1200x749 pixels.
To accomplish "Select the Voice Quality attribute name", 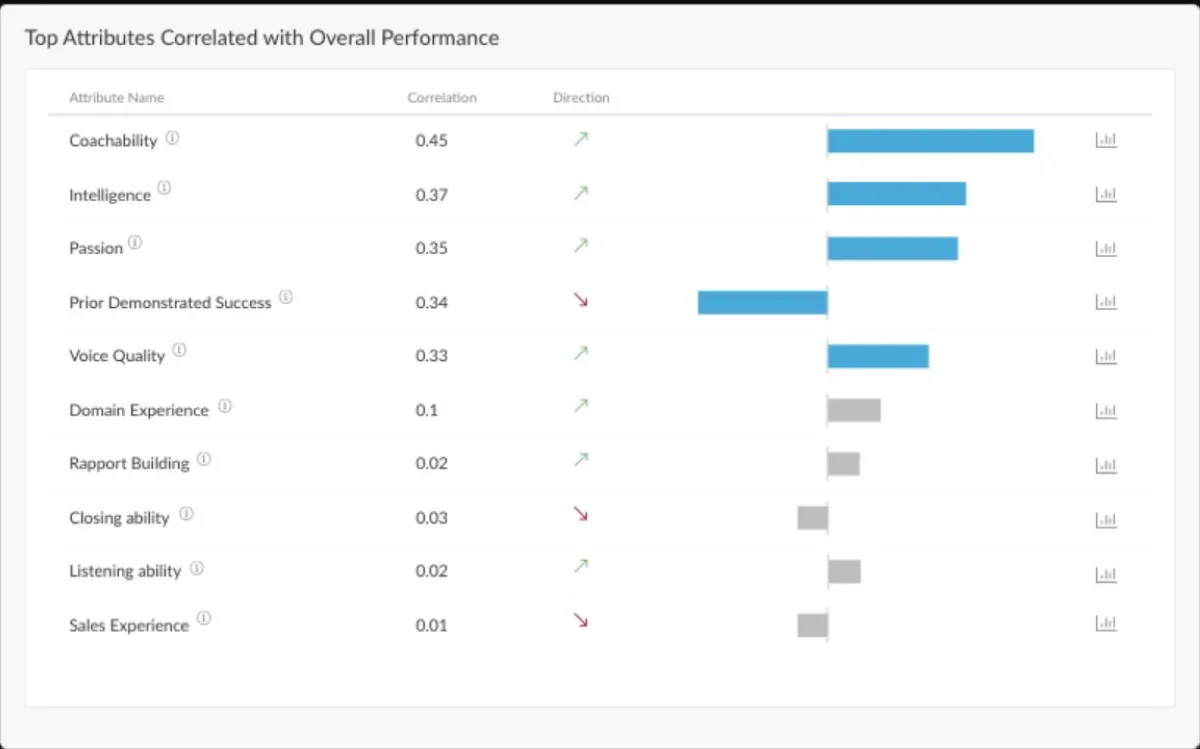I will click(117, 356).
